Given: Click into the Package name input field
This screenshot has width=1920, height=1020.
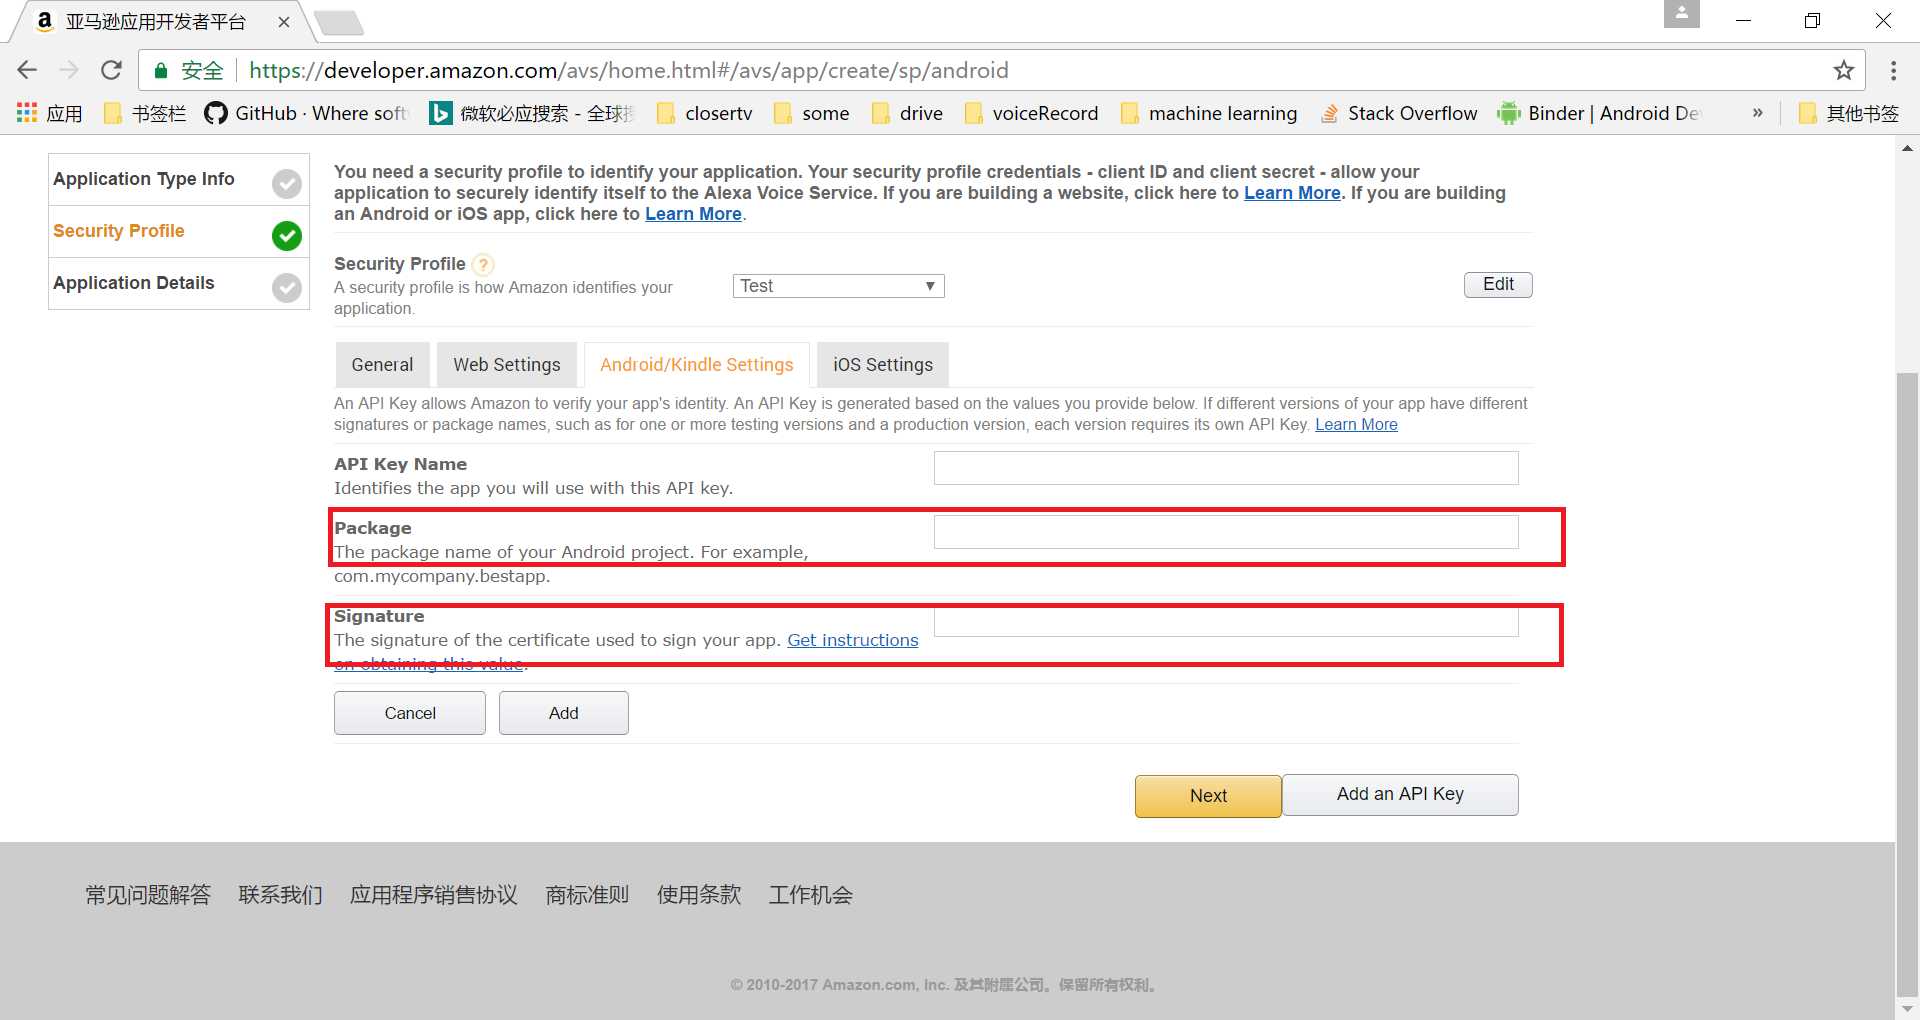Looking at the screenshot, I should [1225, 532].
